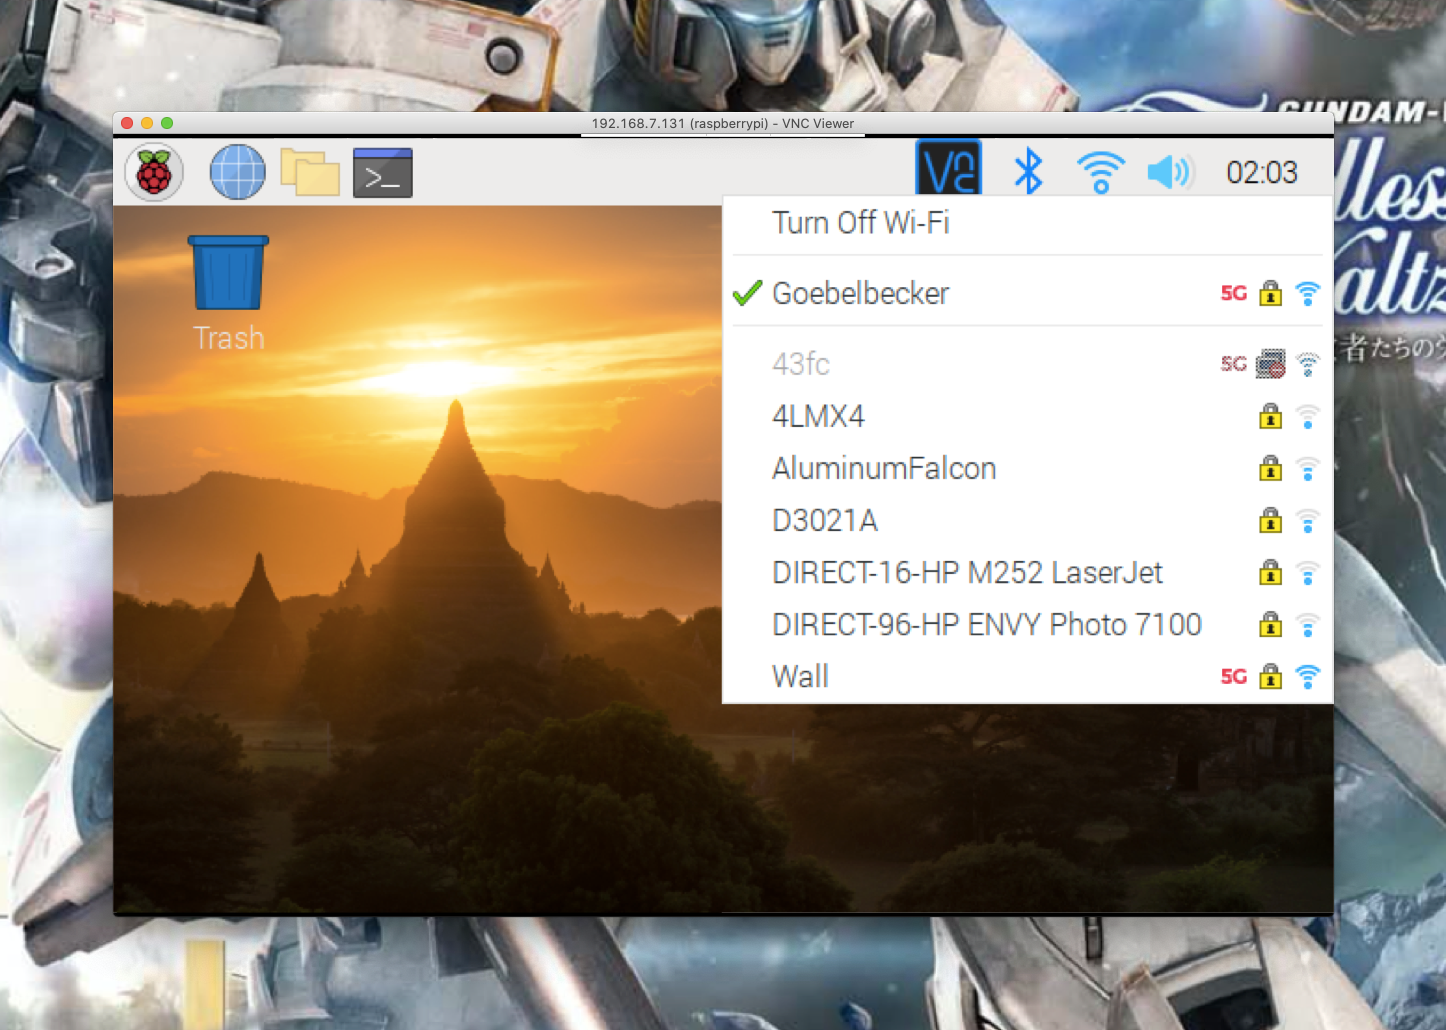1446x1030 pixels.
Task: Click the lock icon beside Goebelbecker
Action: tap(1270, 293)
